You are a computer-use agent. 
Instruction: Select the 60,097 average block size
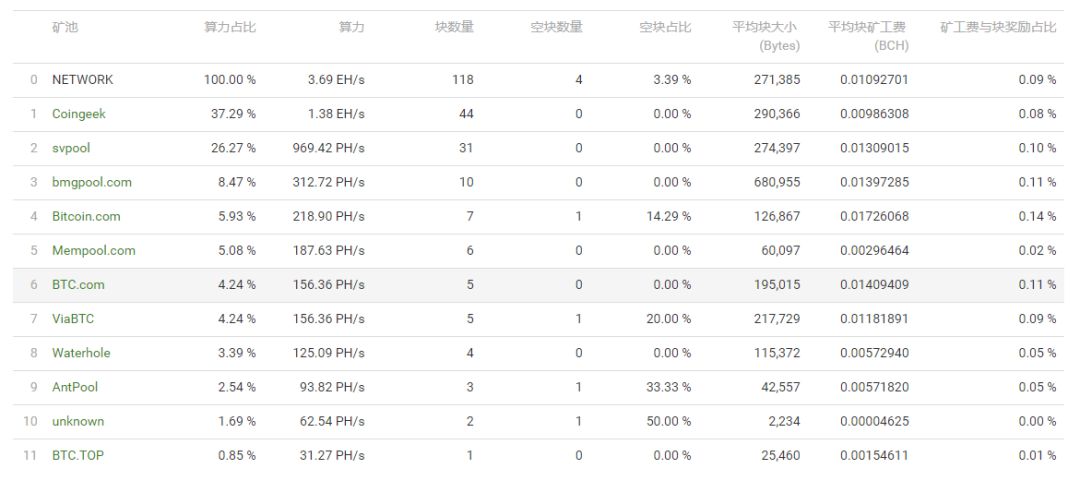pyautogui.click(x=781, y=251)
